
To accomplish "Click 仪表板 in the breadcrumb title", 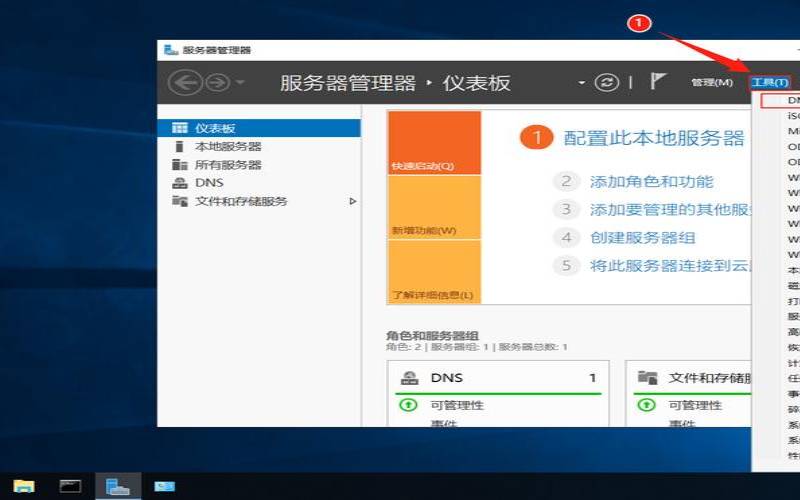I will (476, 83).
